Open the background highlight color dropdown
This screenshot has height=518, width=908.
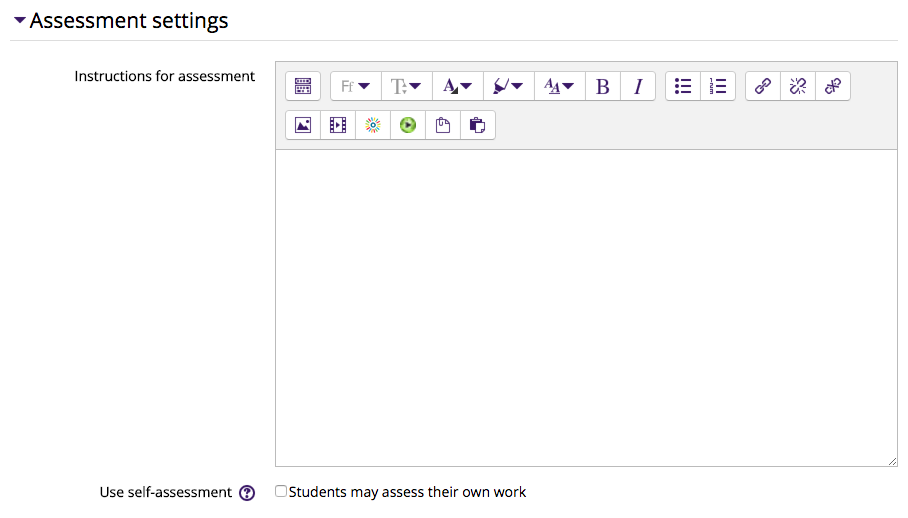508,86
